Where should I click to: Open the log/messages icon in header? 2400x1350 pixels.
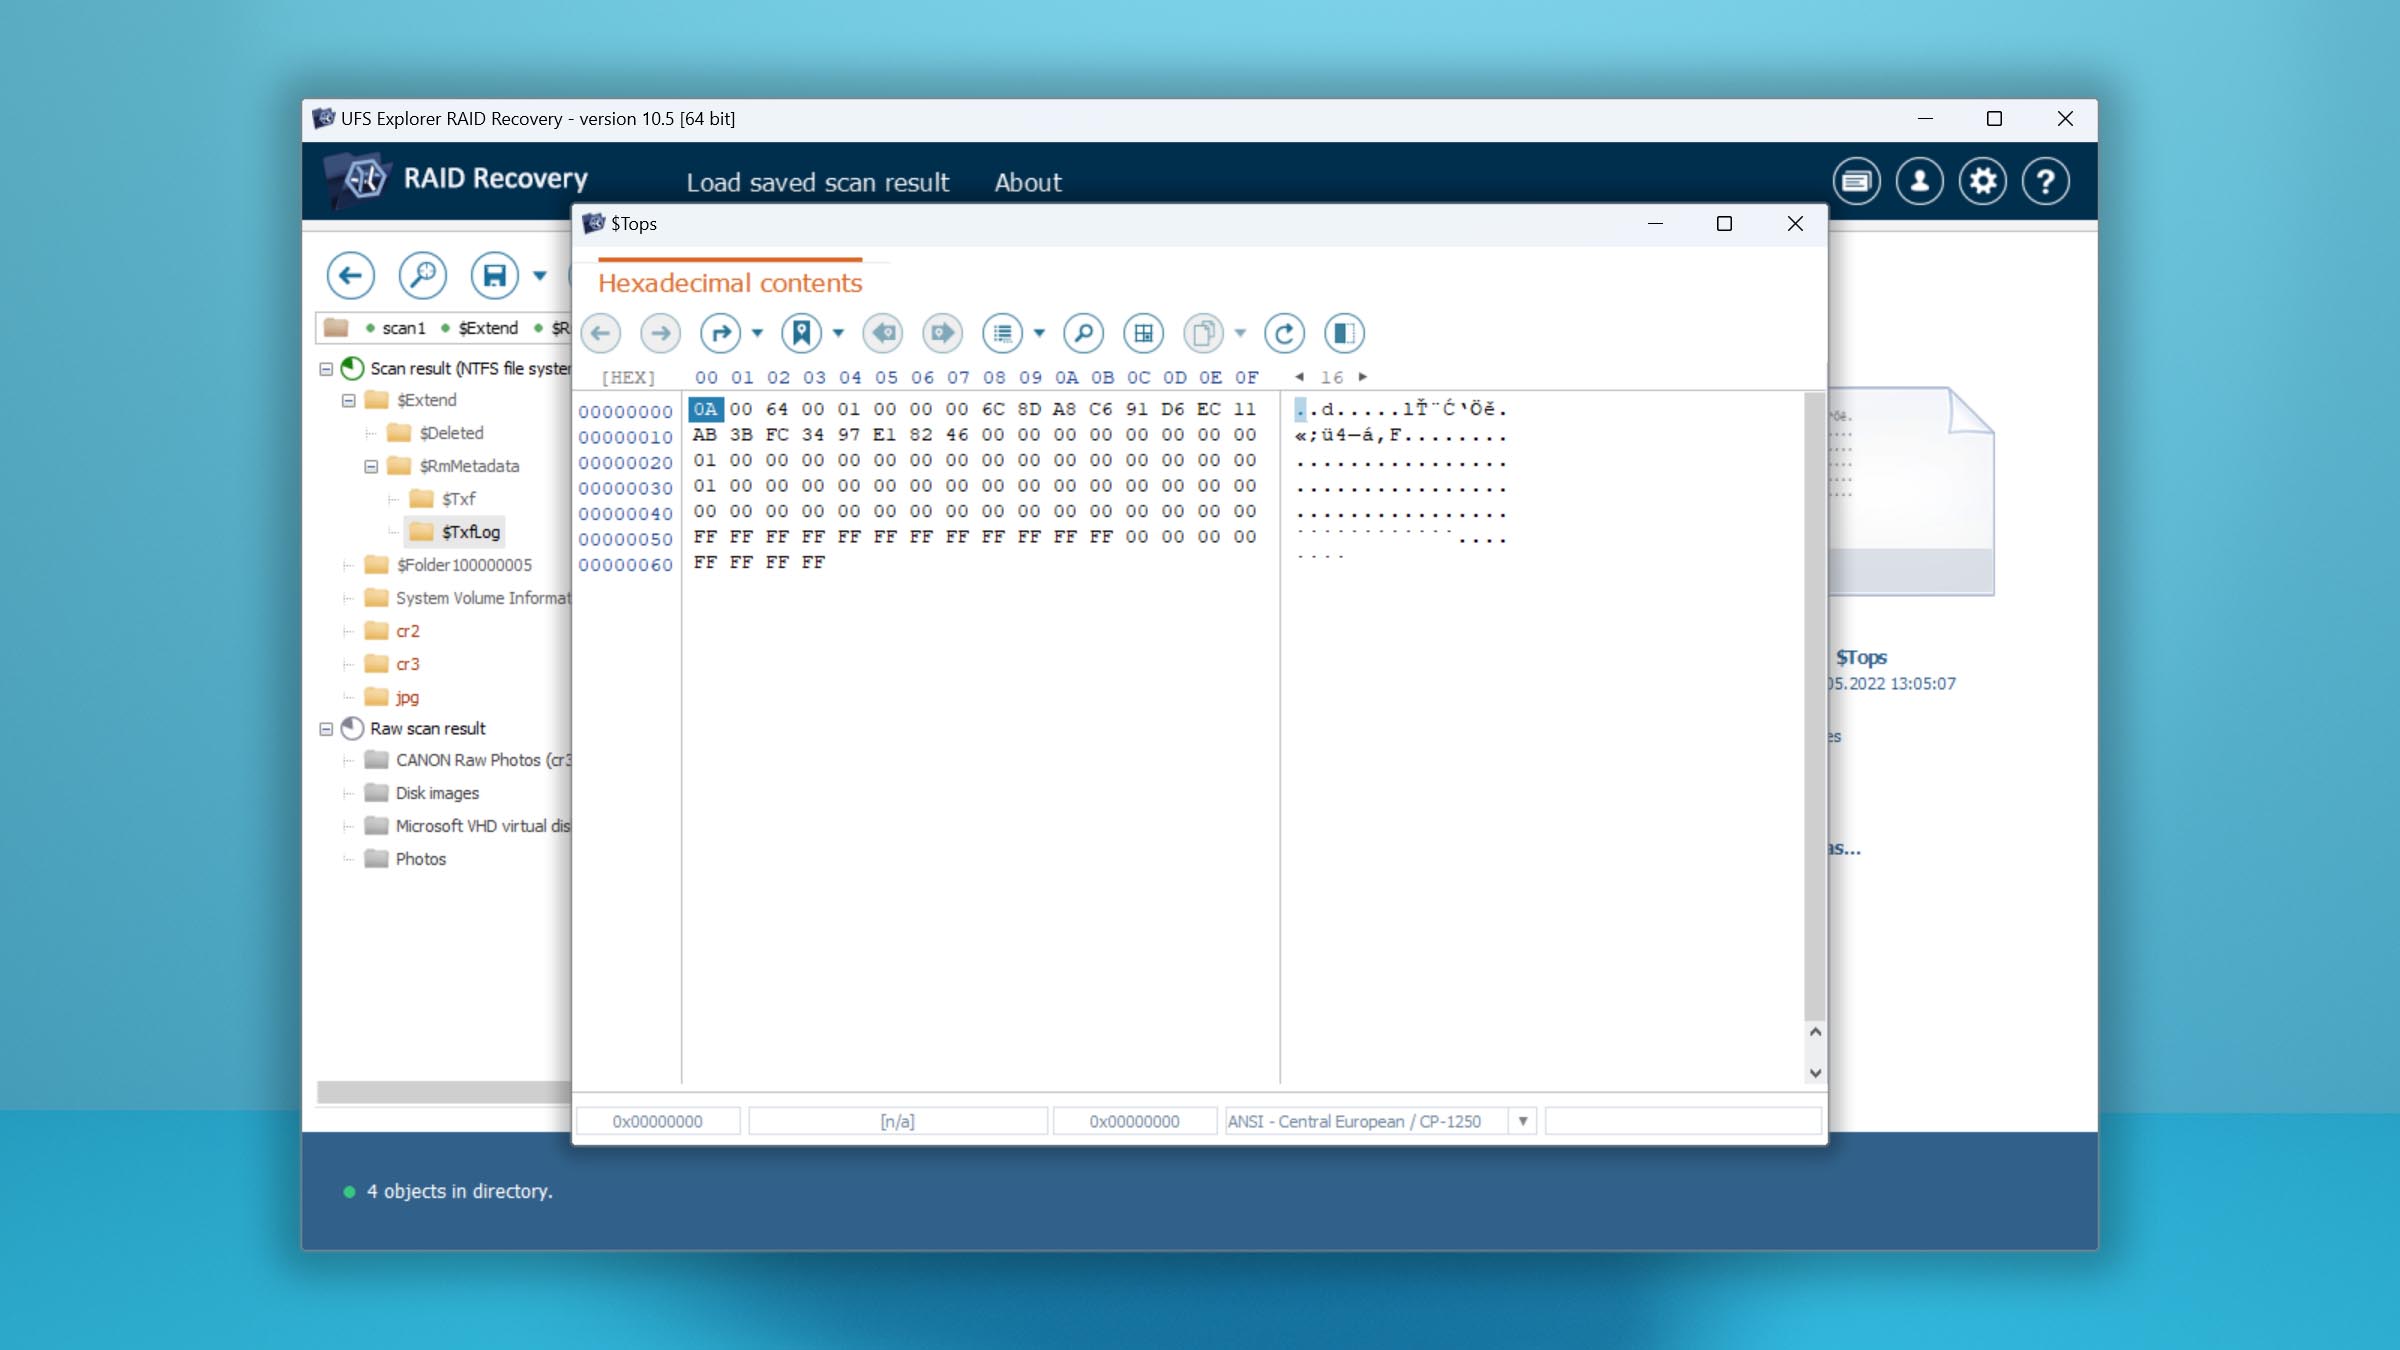coord(1856,181)
